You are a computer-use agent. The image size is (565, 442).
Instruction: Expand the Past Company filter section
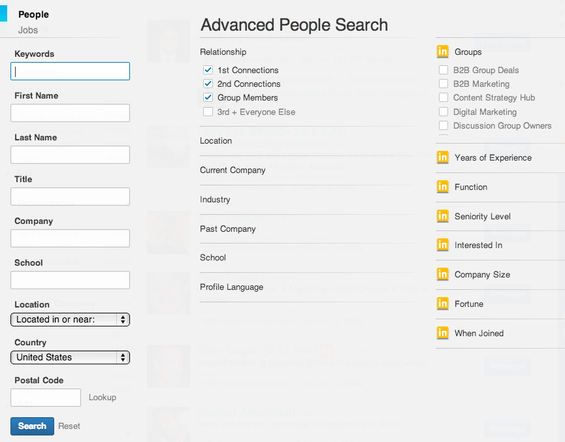tap(228, 229)
